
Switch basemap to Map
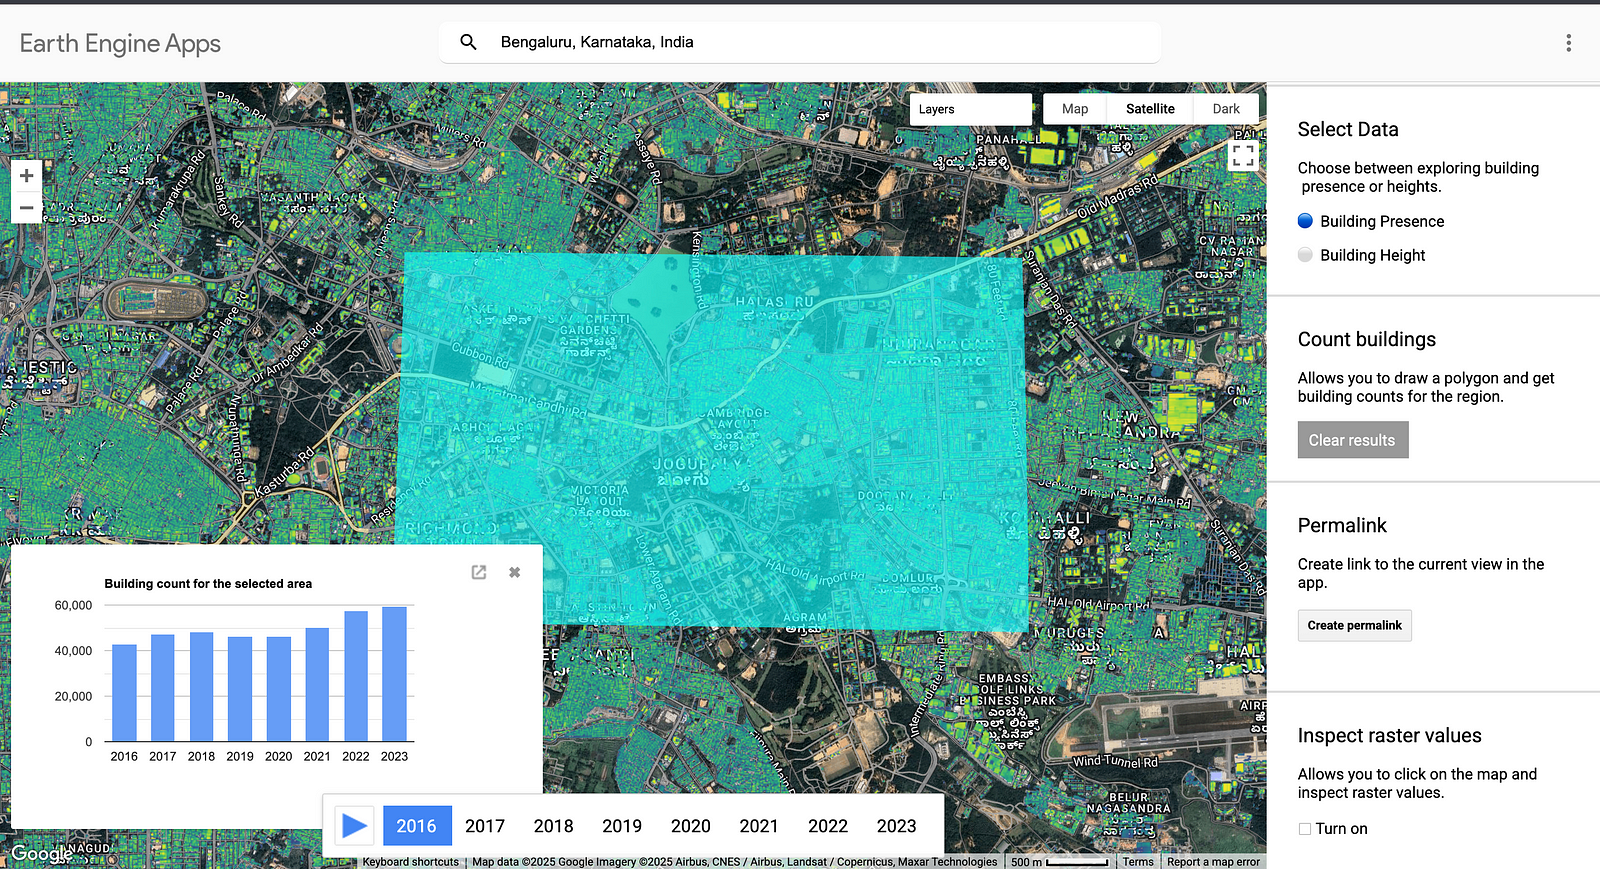1075,109
